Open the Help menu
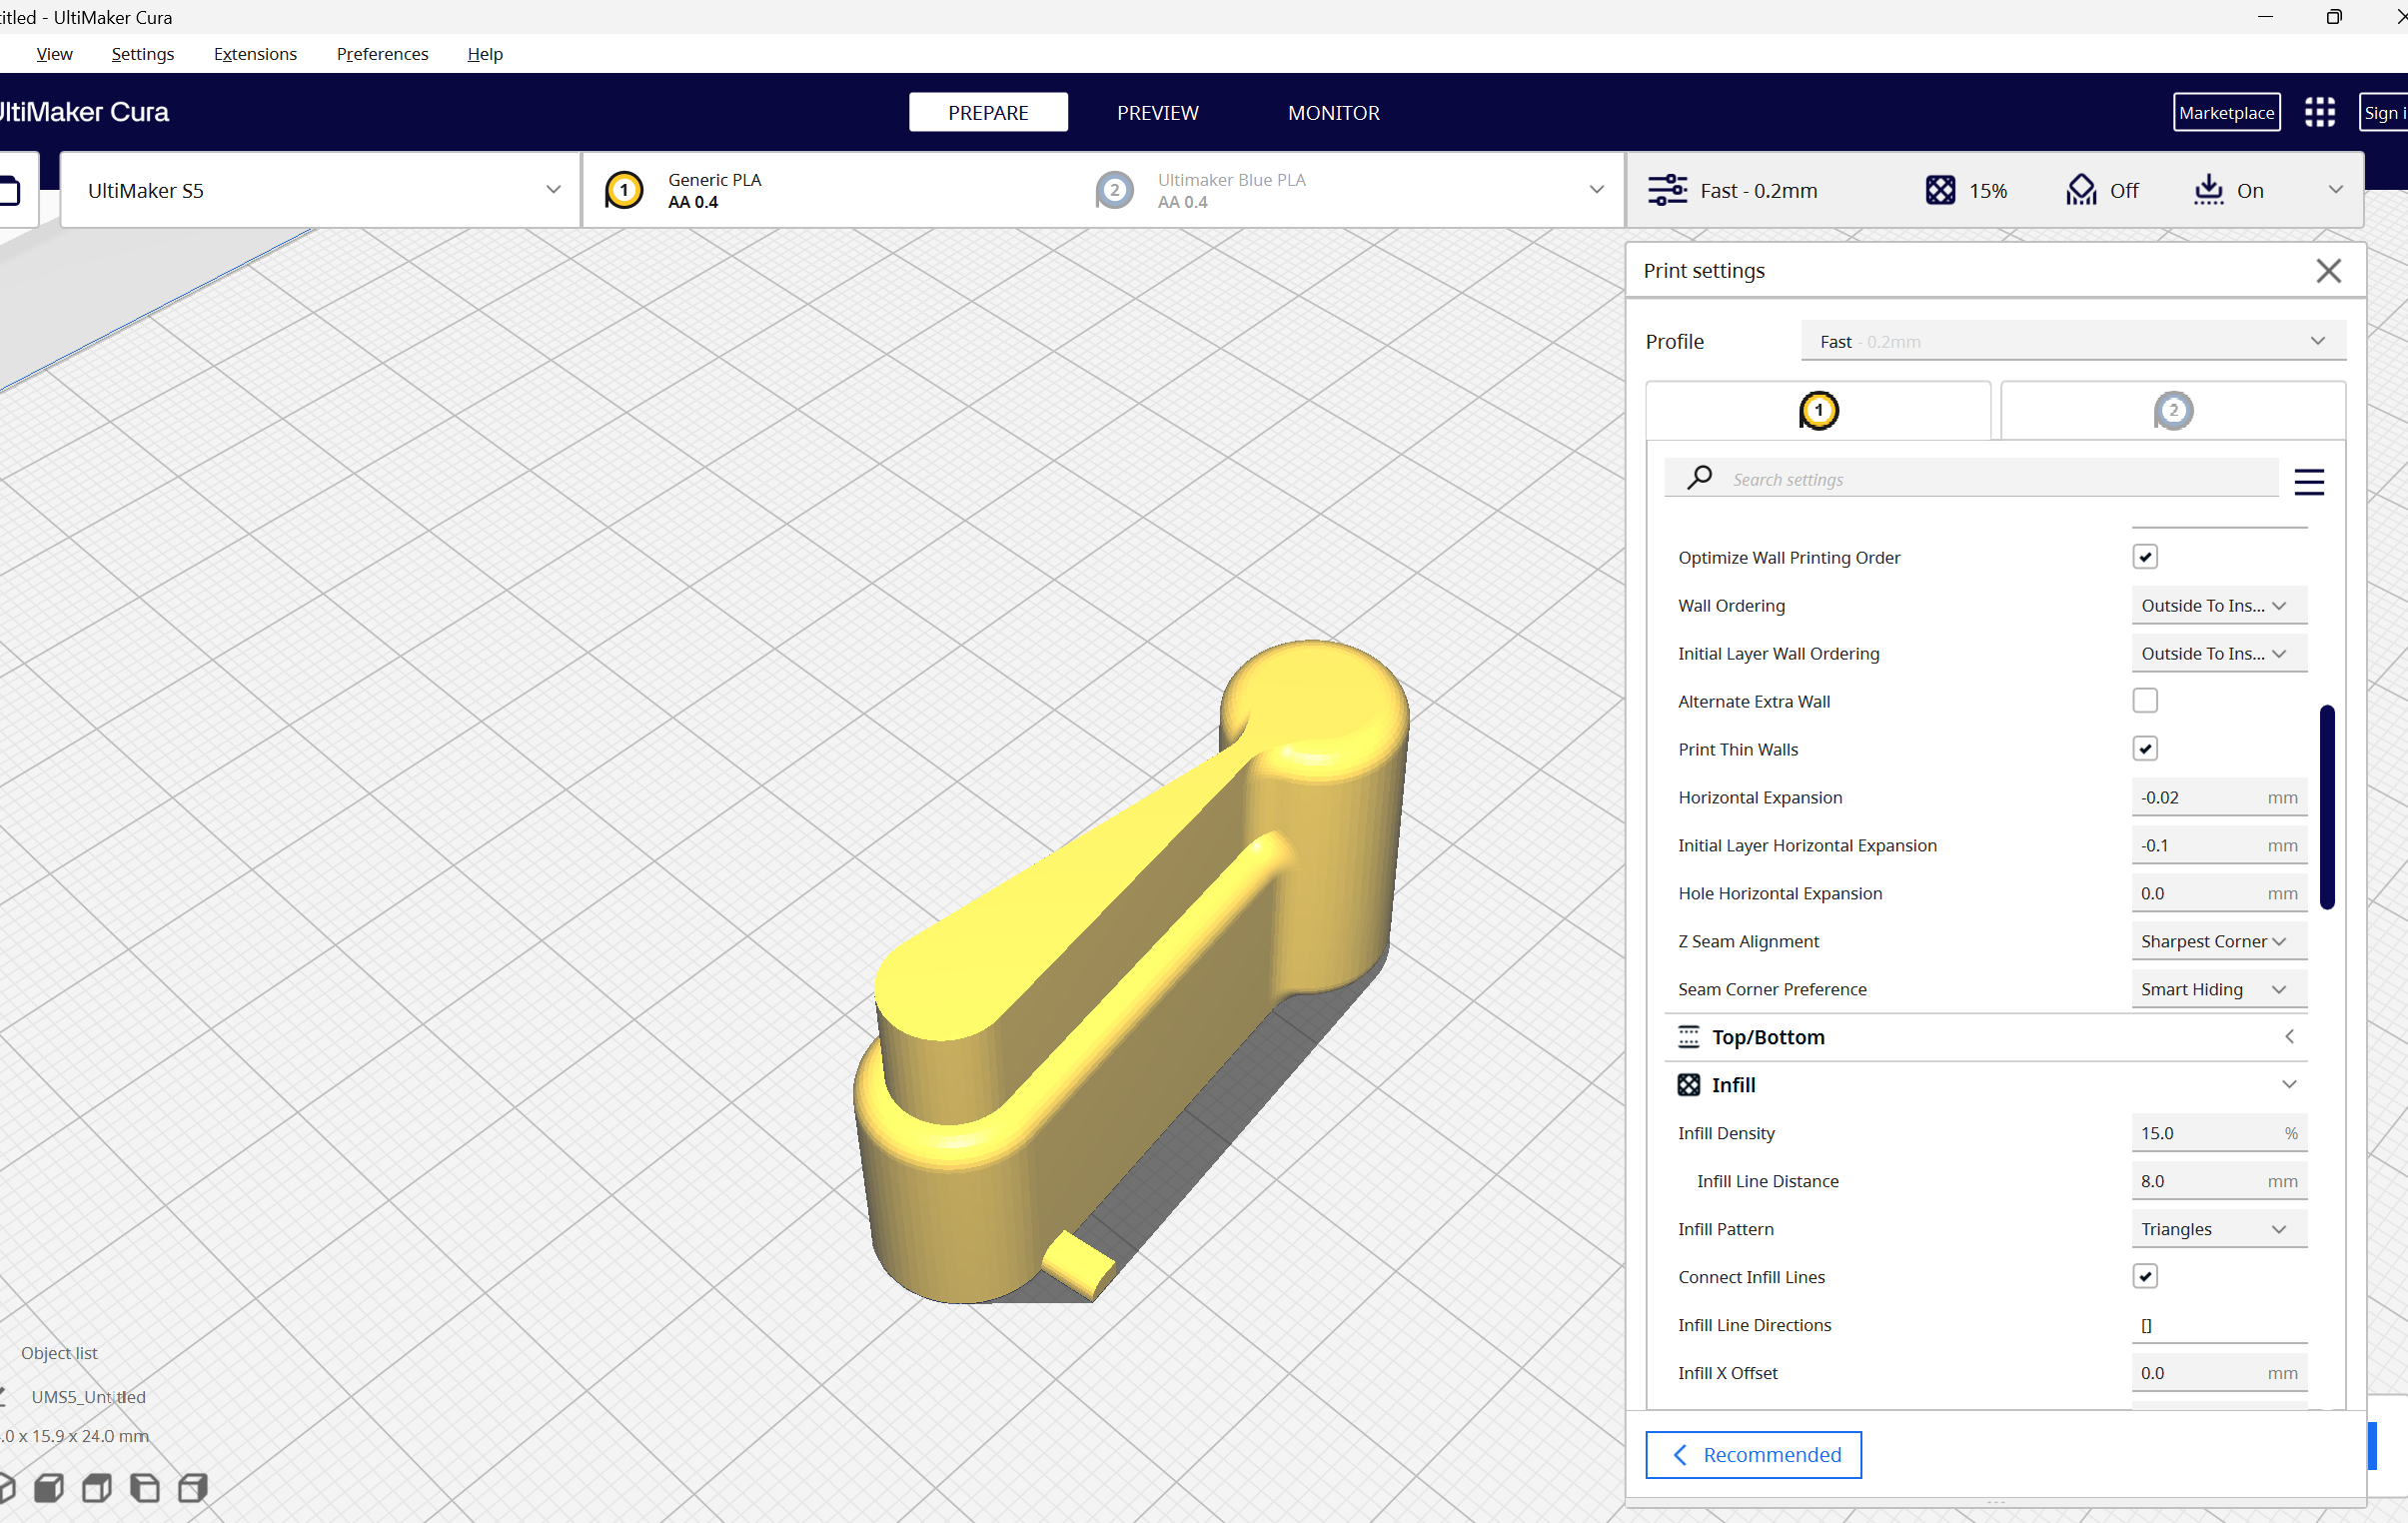 click(x=485, y=54)
